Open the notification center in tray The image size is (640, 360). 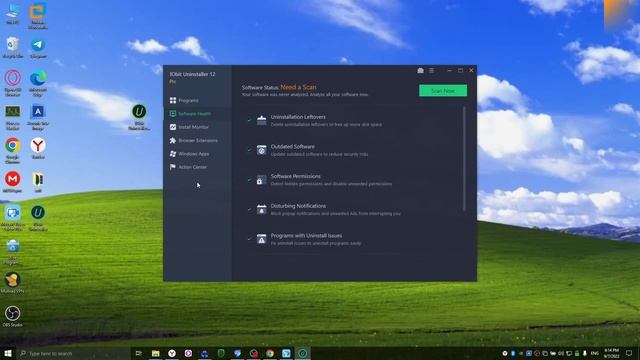pos(629,353)
